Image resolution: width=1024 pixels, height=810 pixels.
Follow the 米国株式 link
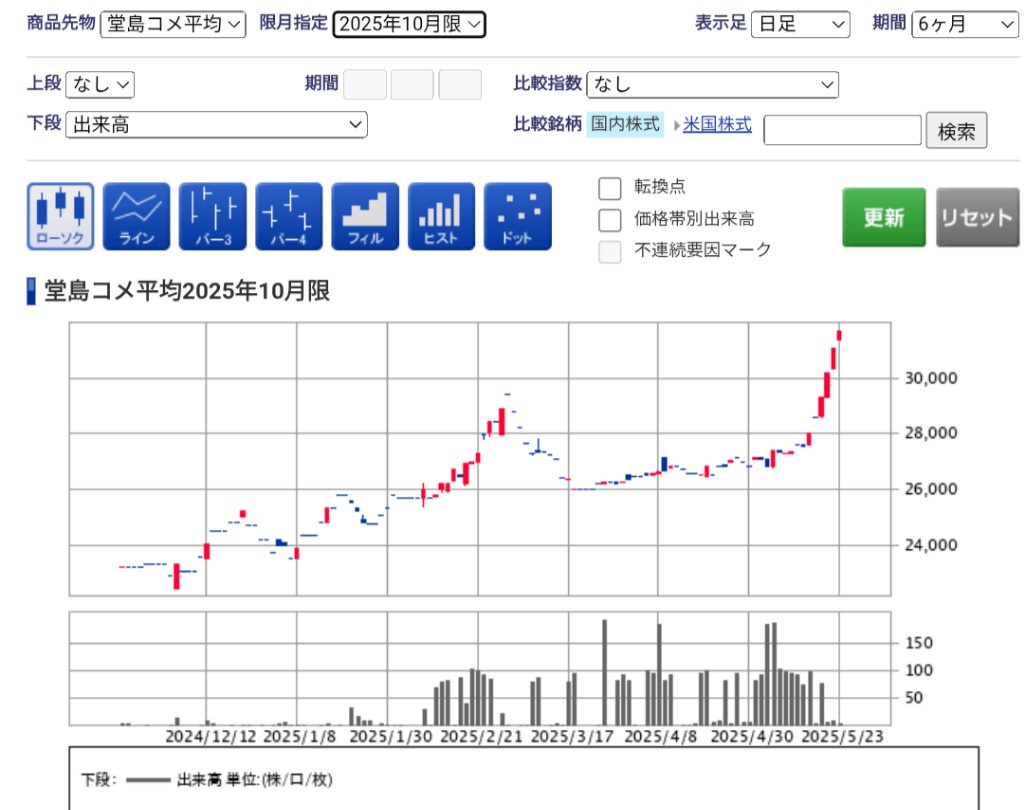tap(717, 124)
